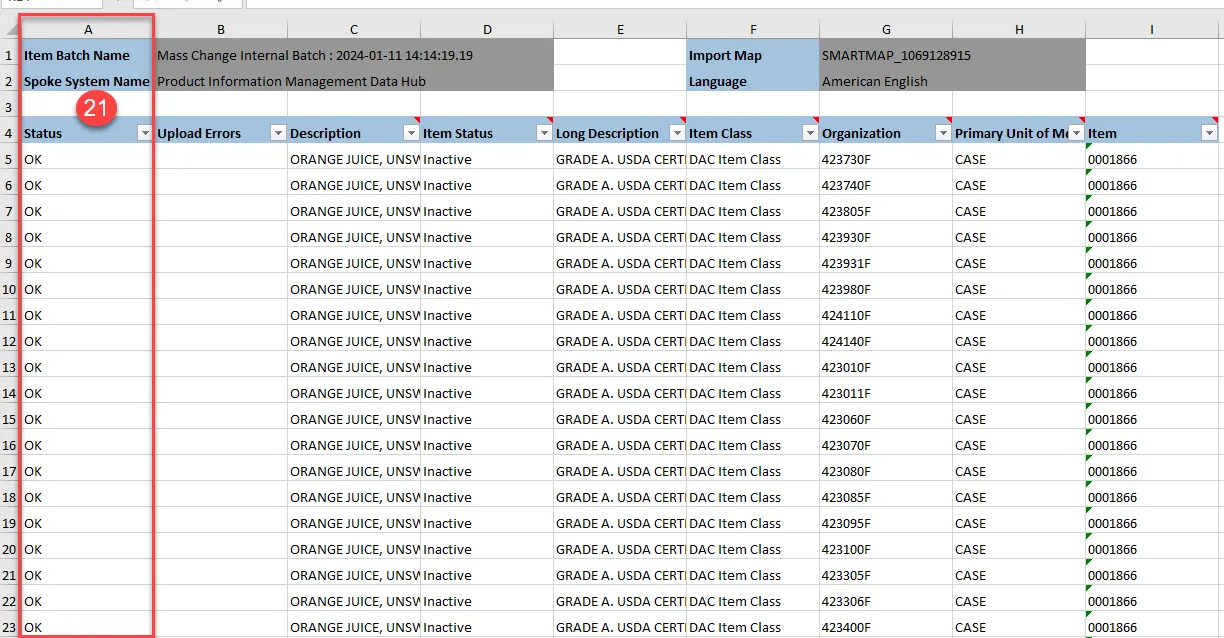
Task: Select the organization cell 423730F
Action: [885, 159]
